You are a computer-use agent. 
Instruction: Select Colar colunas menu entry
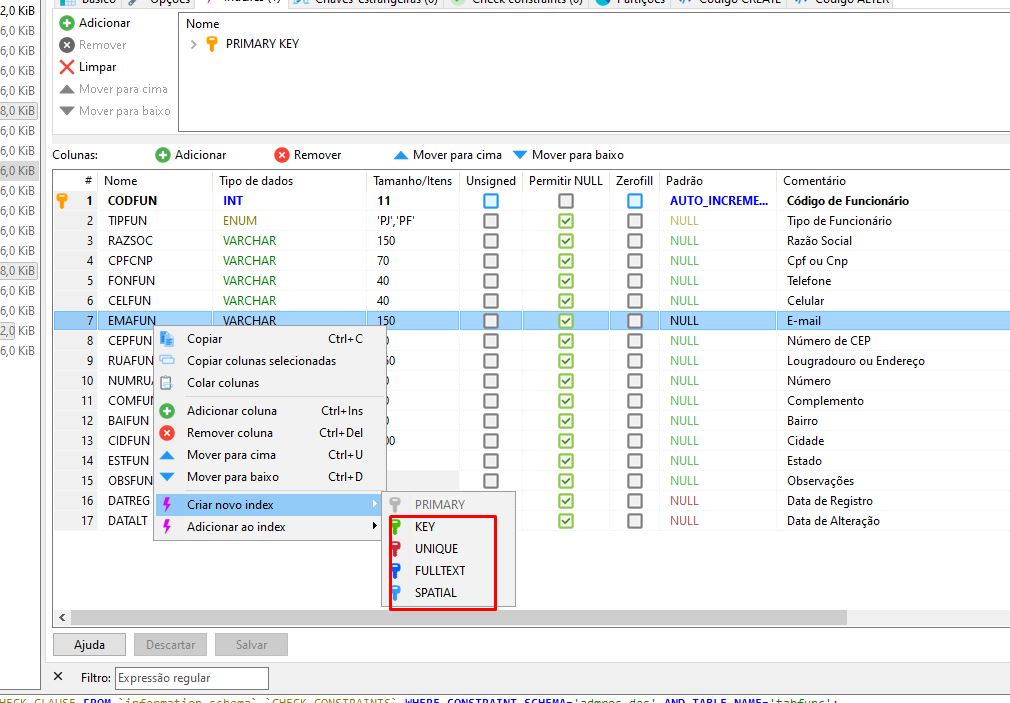pos(223,383)
